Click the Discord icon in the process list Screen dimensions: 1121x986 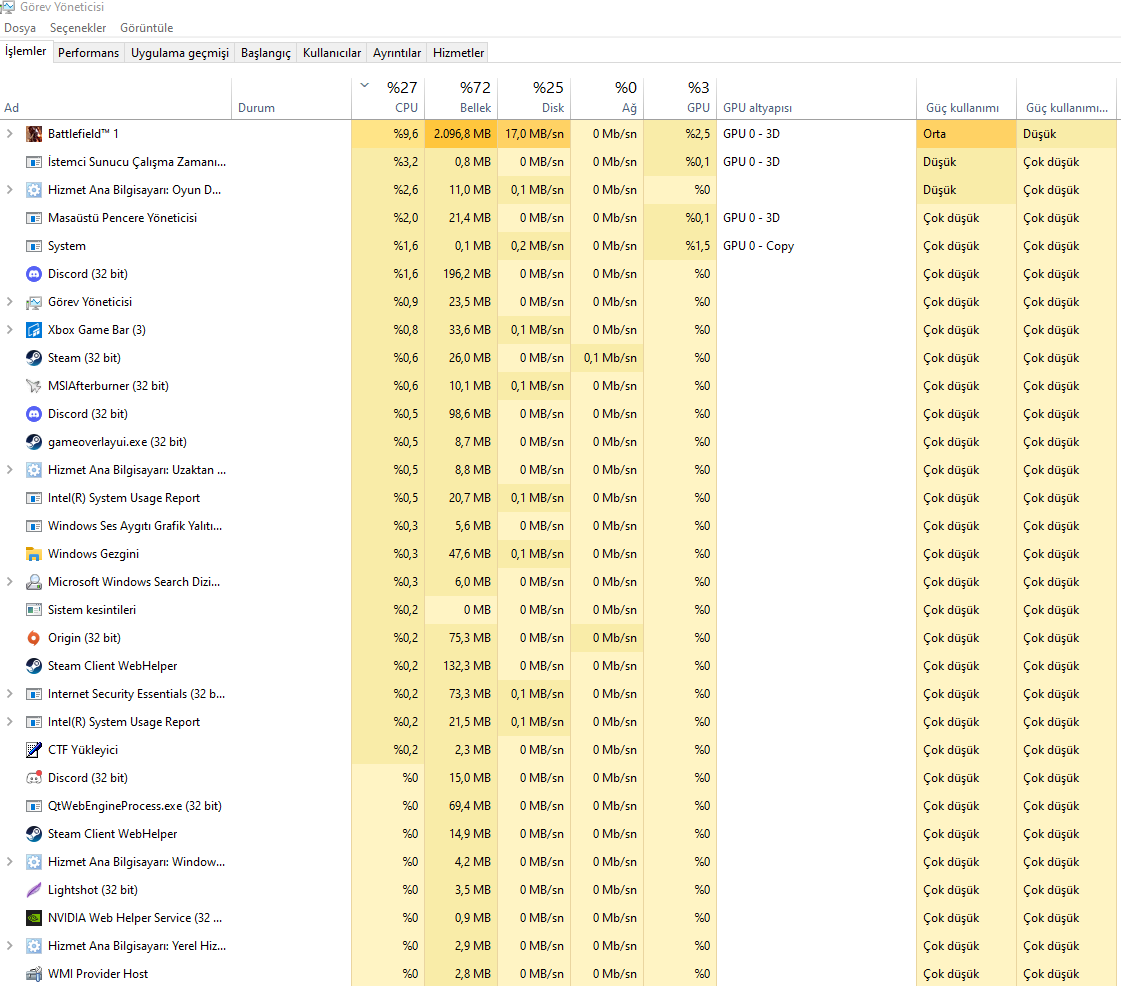33,273
